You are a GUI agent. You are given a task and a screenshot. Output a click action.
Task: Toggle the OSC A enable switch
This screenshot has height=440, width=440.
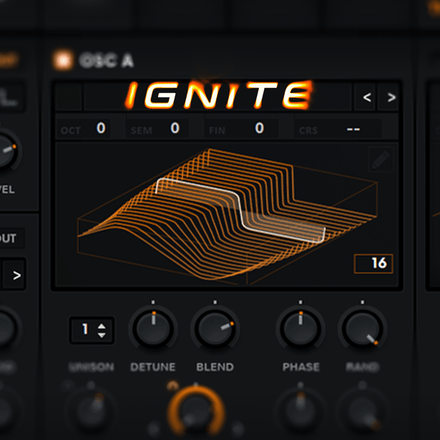tap(63, 60)
